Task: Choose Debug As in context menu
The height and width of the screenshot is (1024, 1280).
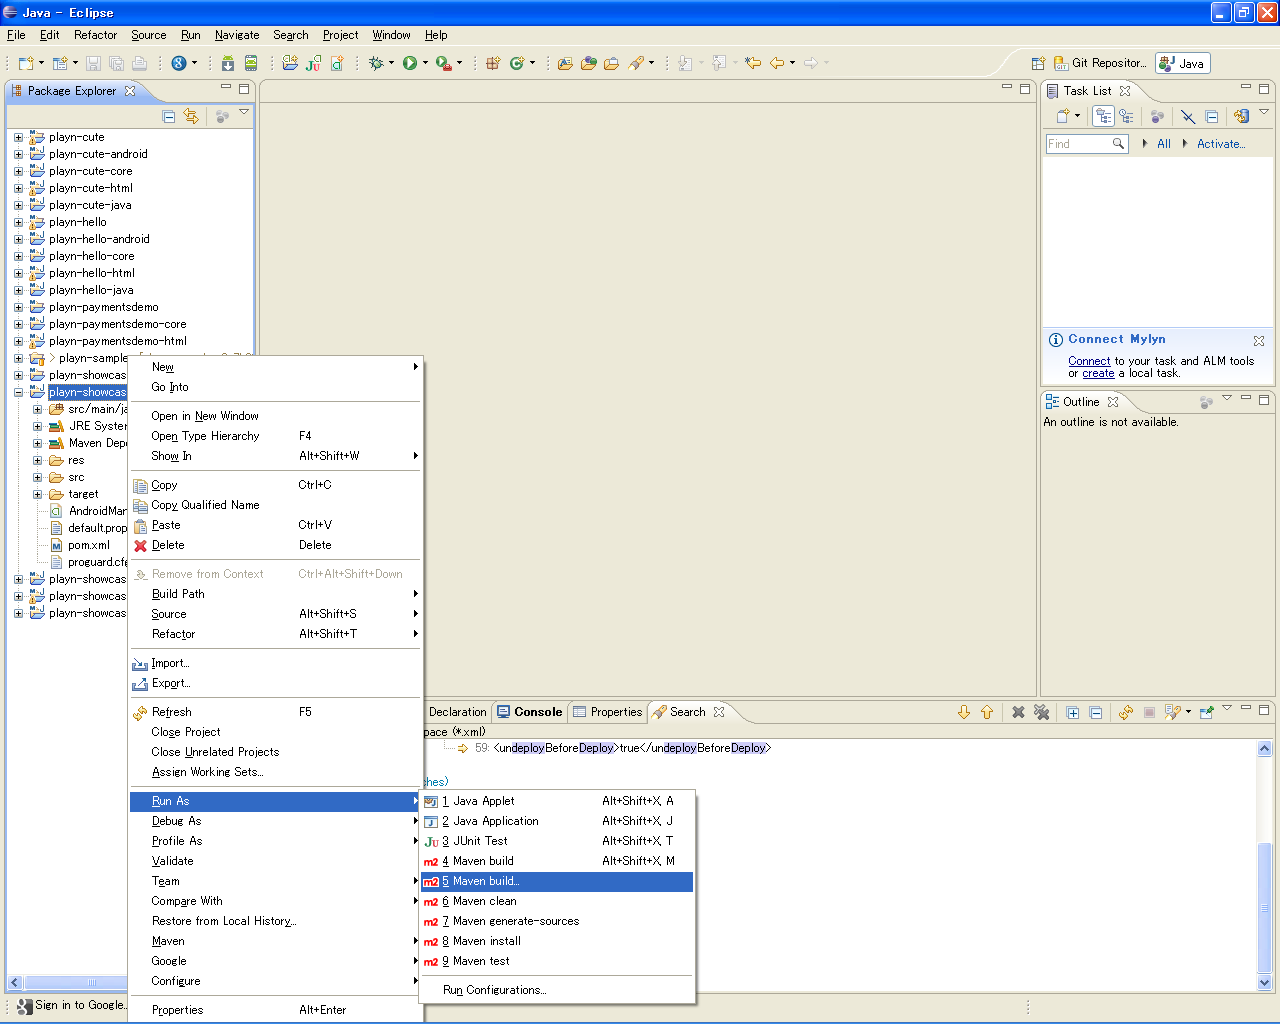Action: click(x=276, y=821)
